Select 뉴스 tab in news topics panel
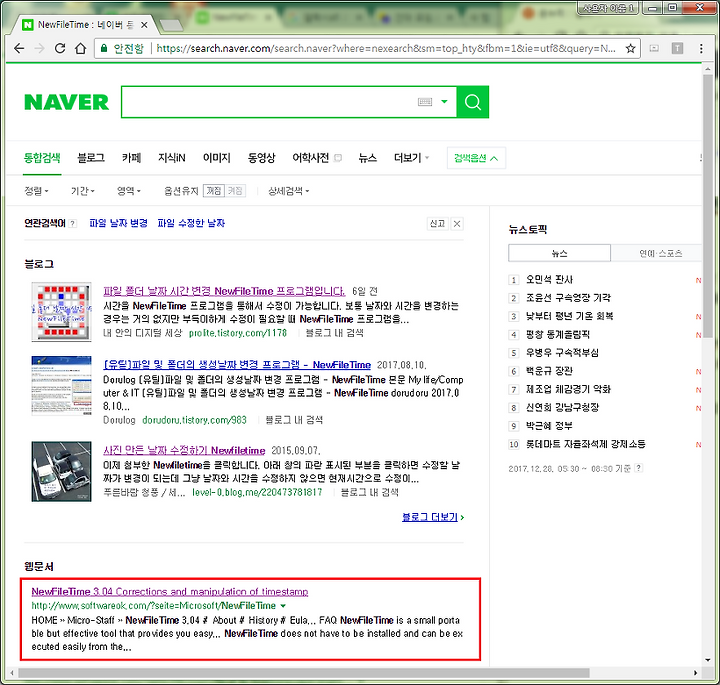 click(x=559, y=253)
